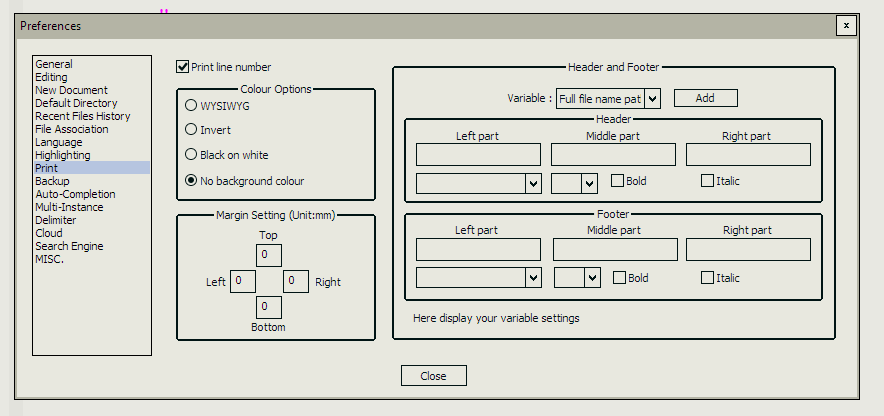Click the Left margin field
Screen dimensions: 884x416
click(243, 281)
